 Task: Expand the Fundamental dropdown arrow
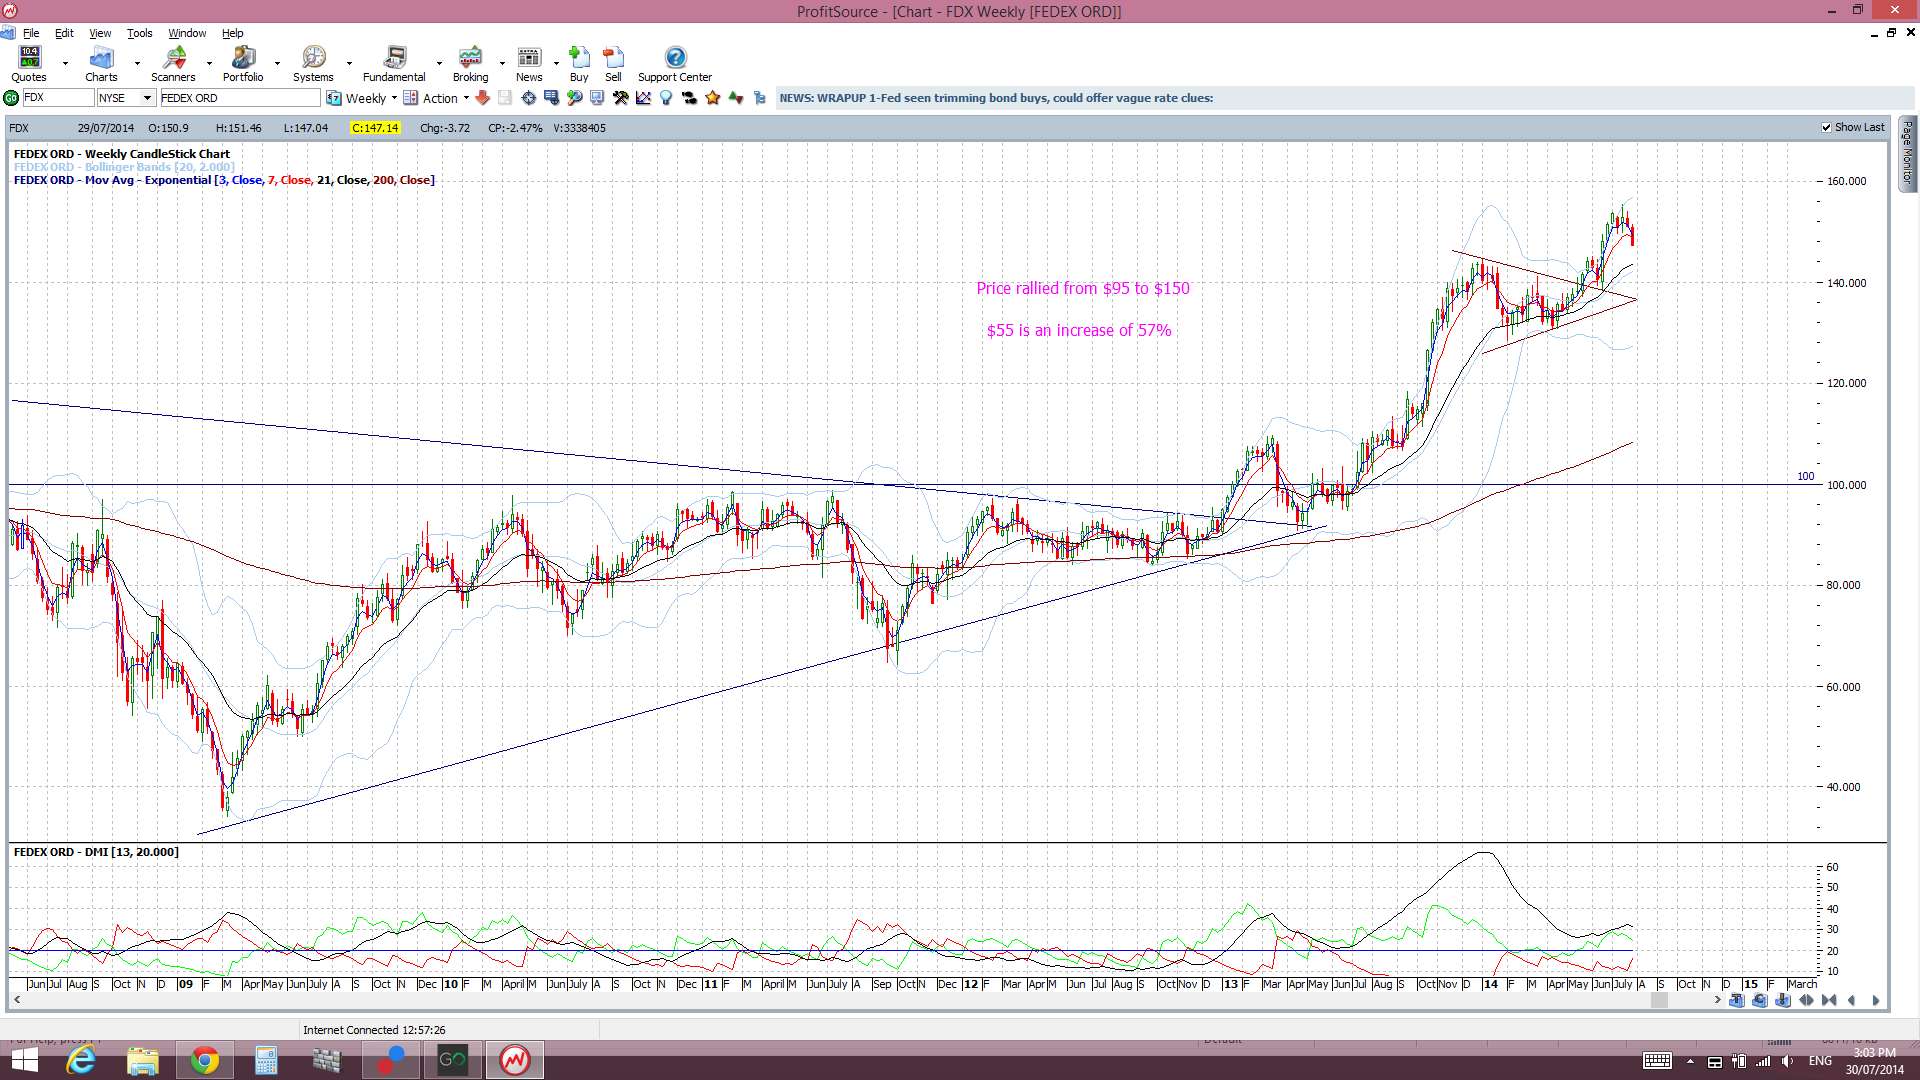[x=439, y=63]
